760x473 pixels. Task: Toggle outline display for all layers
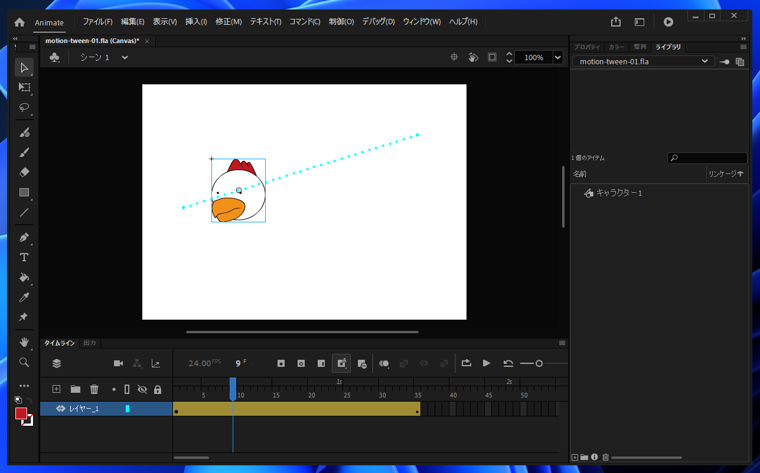coord(127,389)
